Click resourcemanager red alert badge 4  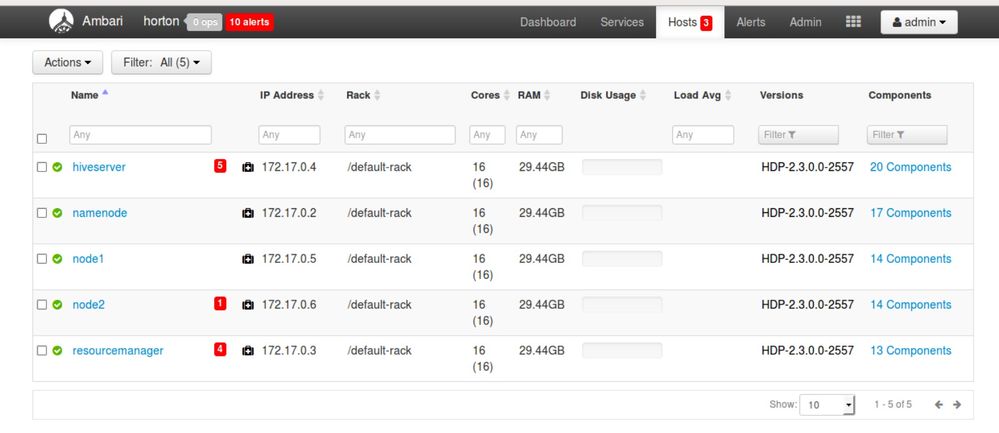[x=220, y=350]
